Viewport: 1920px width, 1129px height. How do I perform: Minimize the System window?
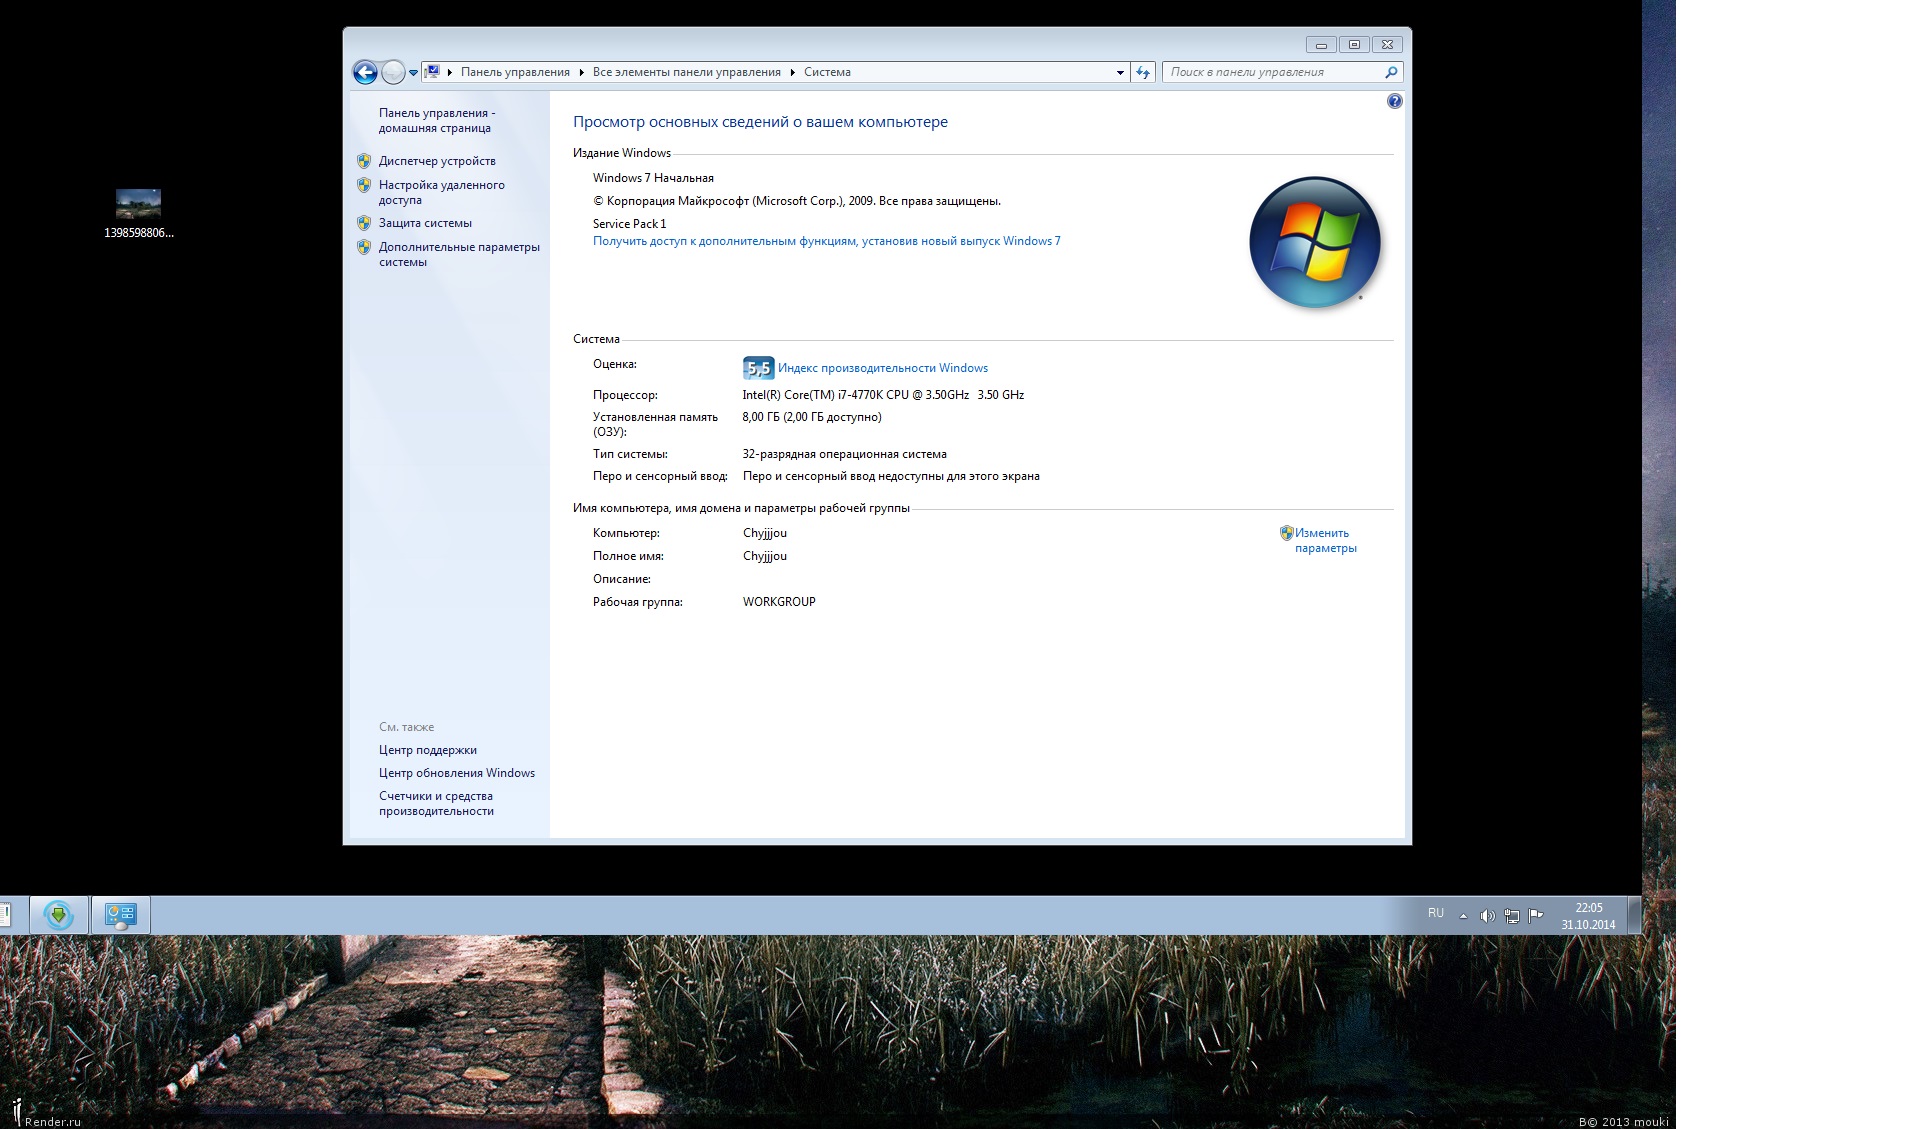[1321, 45]
